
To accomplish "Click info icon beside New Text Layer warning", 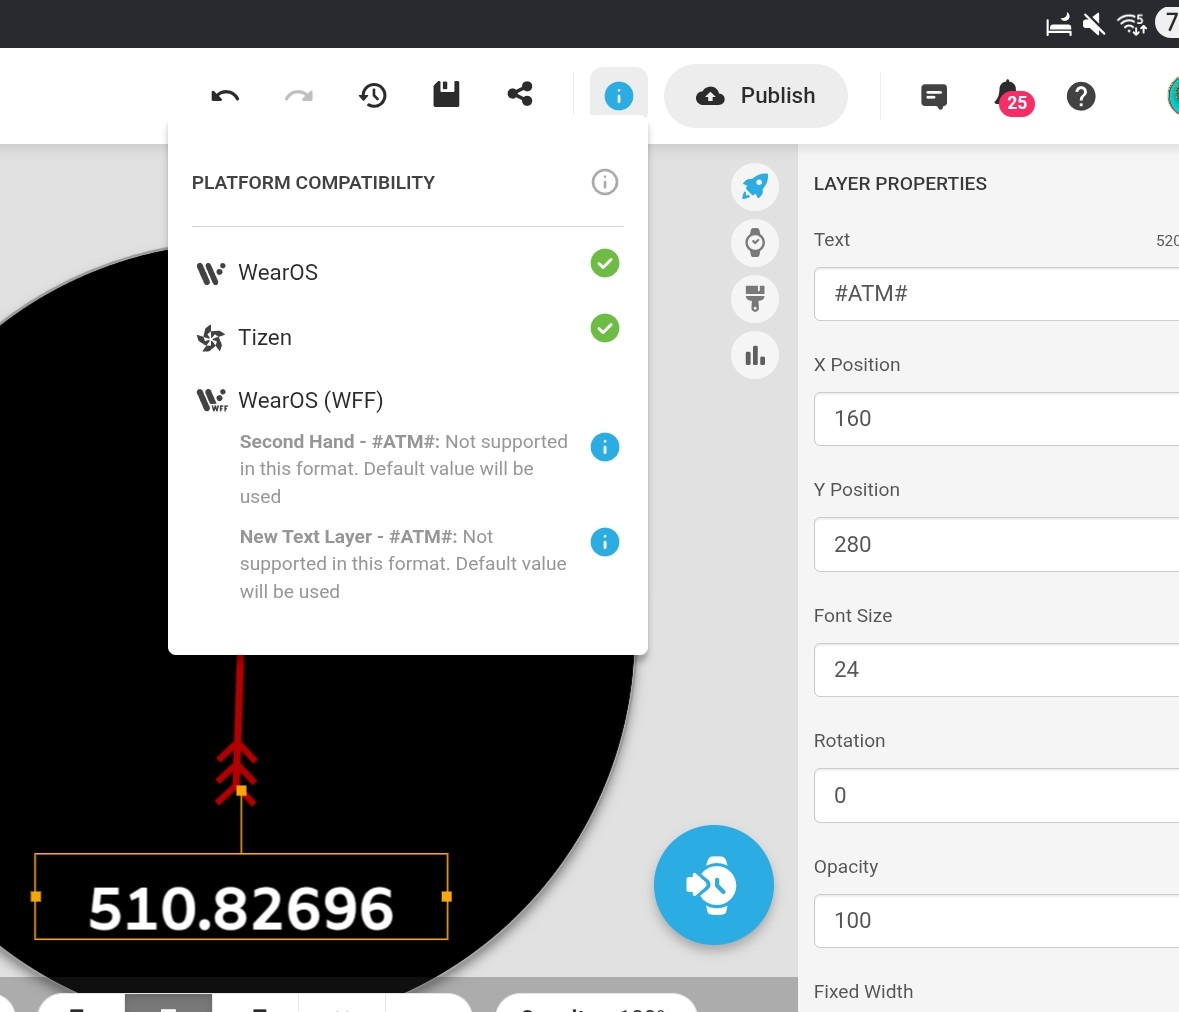I will [x=605, y=542].
